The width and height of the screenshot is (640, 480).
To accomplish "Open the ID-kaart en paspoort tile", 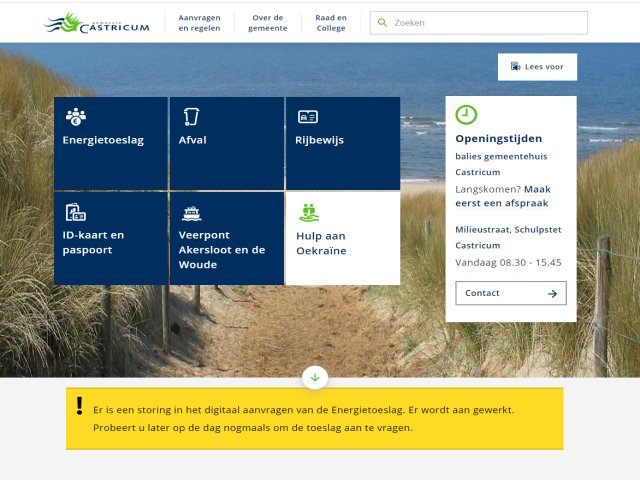I will (x=111, y=238).
